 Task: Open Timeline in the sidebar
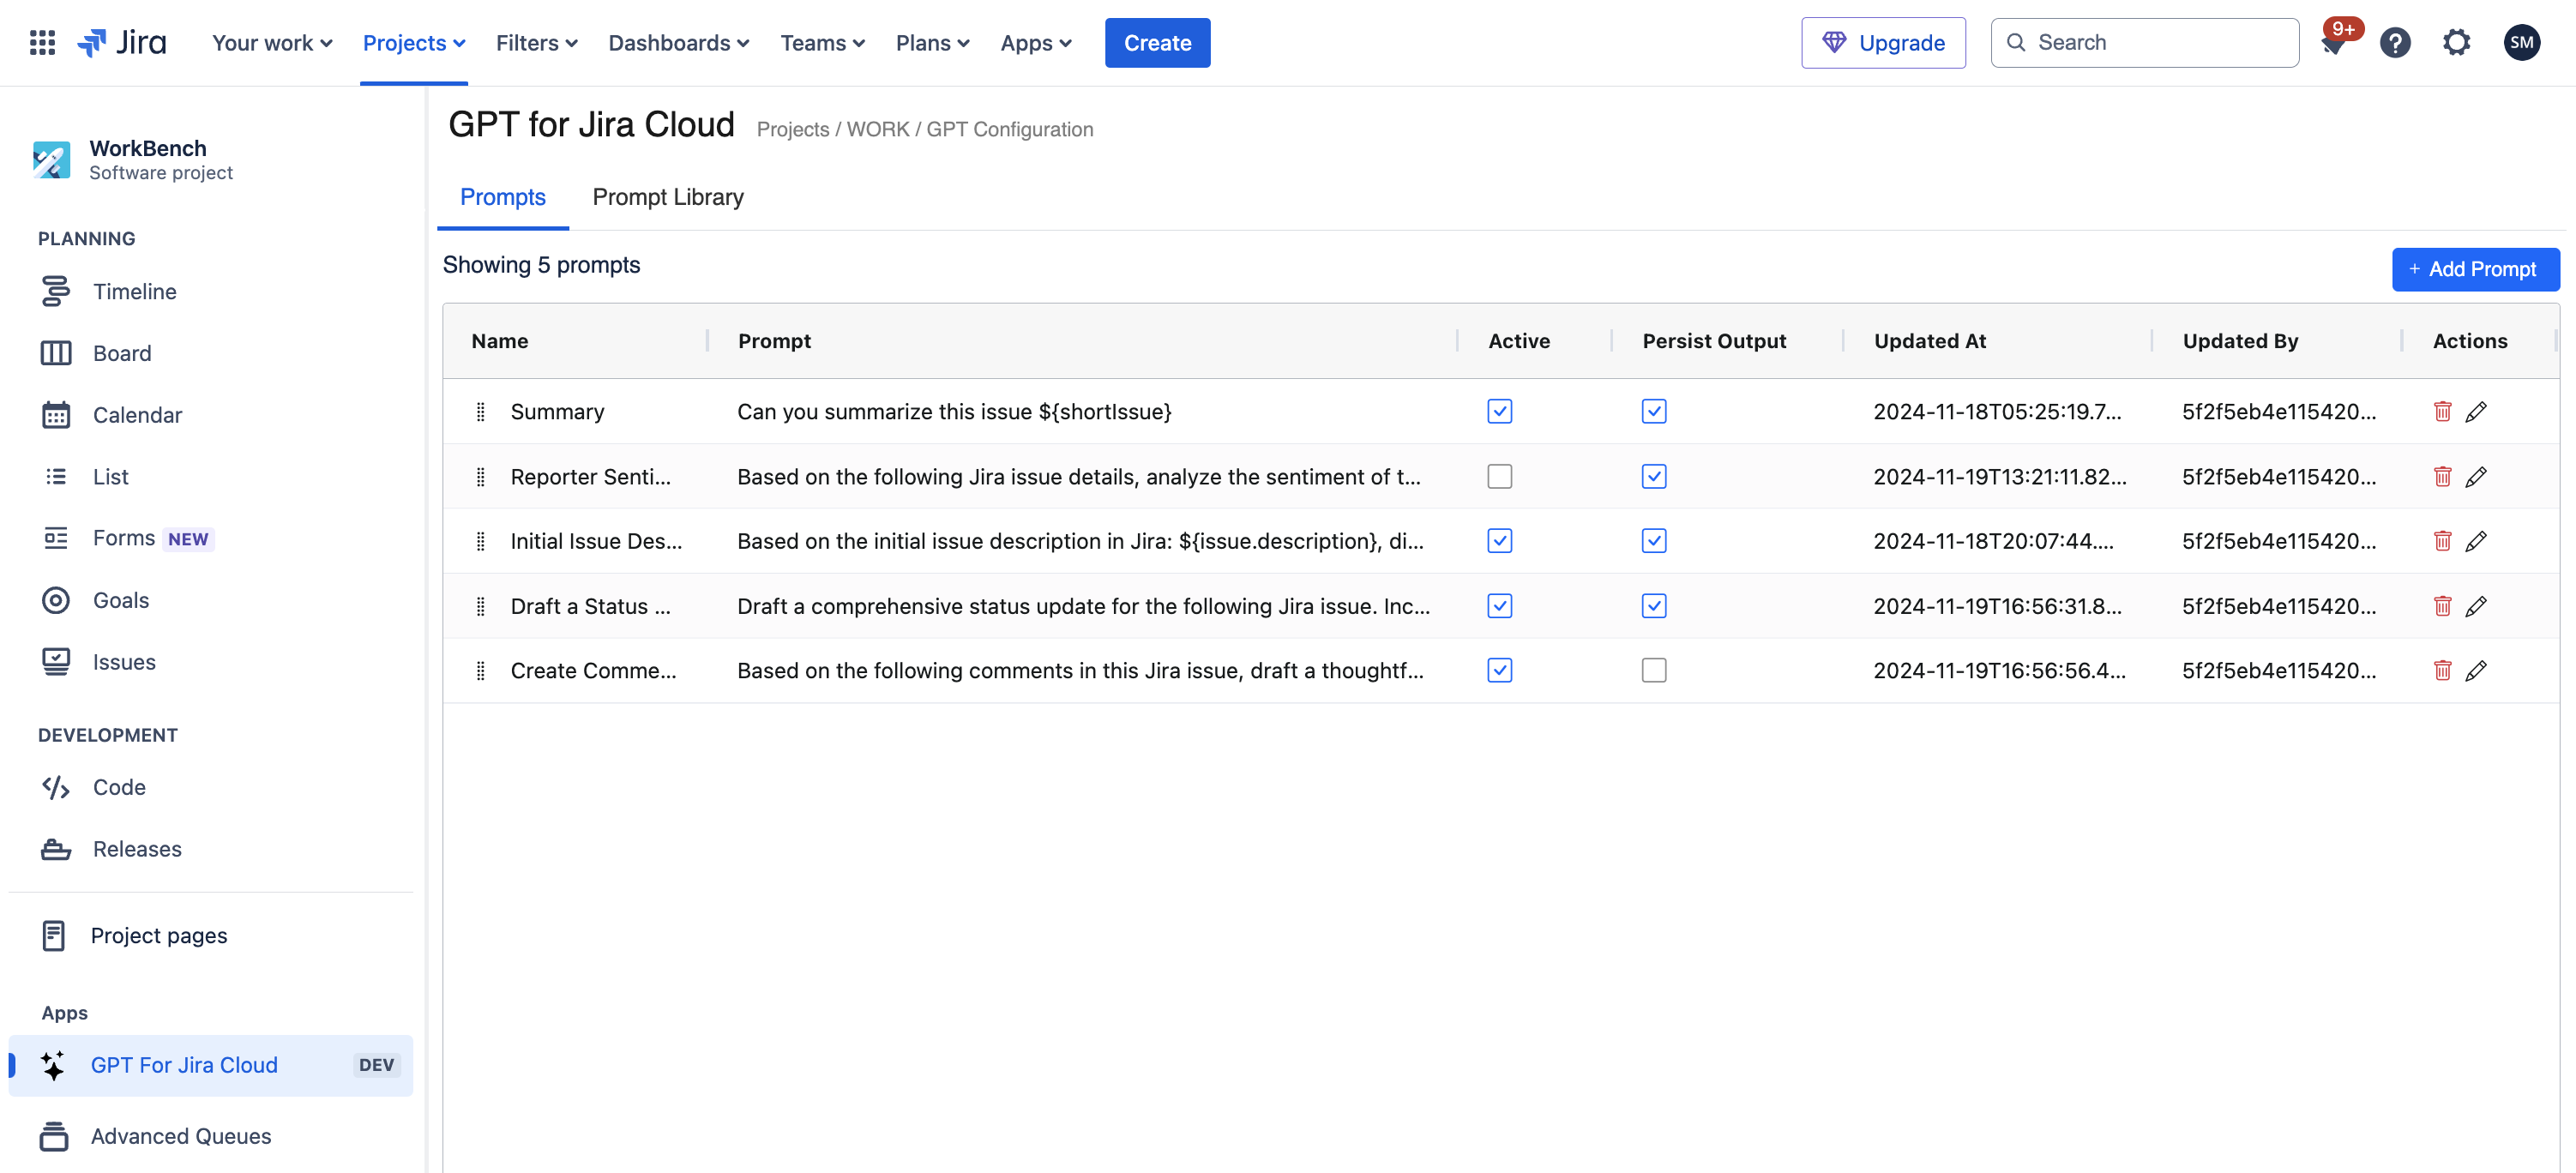point(134,291)
